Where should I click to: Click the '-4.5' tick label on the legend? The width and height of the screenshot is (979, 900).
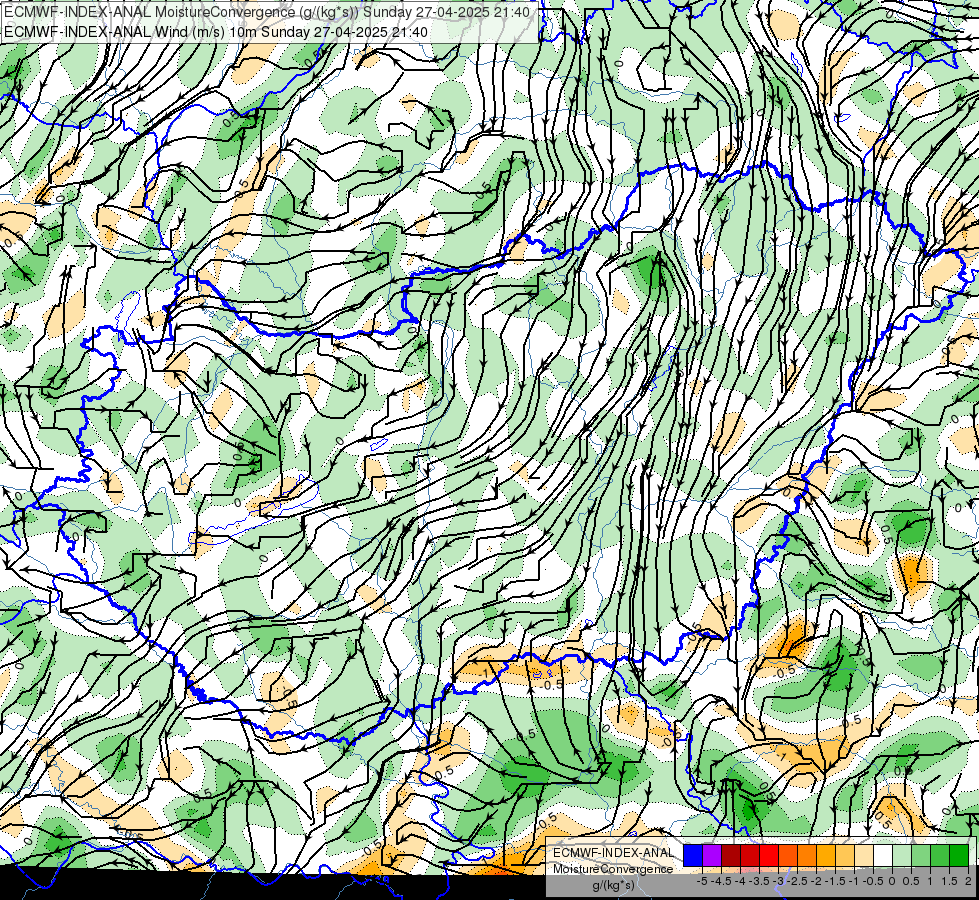point(723,881)
